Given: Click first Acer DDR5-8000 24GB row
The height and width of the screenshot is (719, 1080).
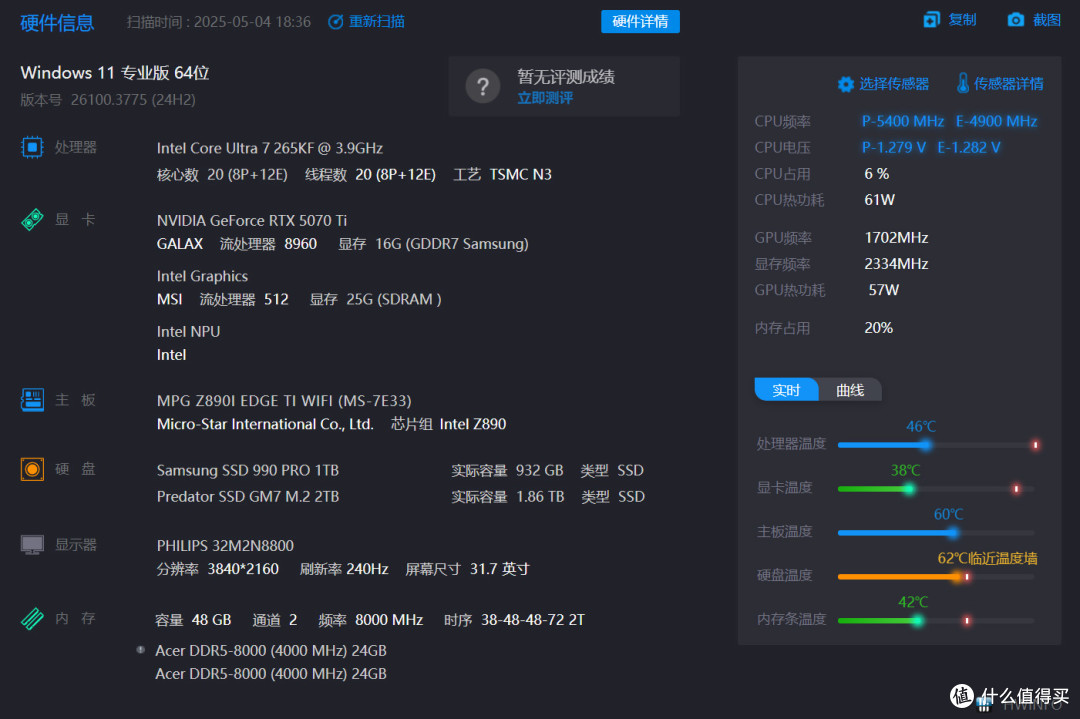Looking at the screenshot, I should [x=271, y=651].
